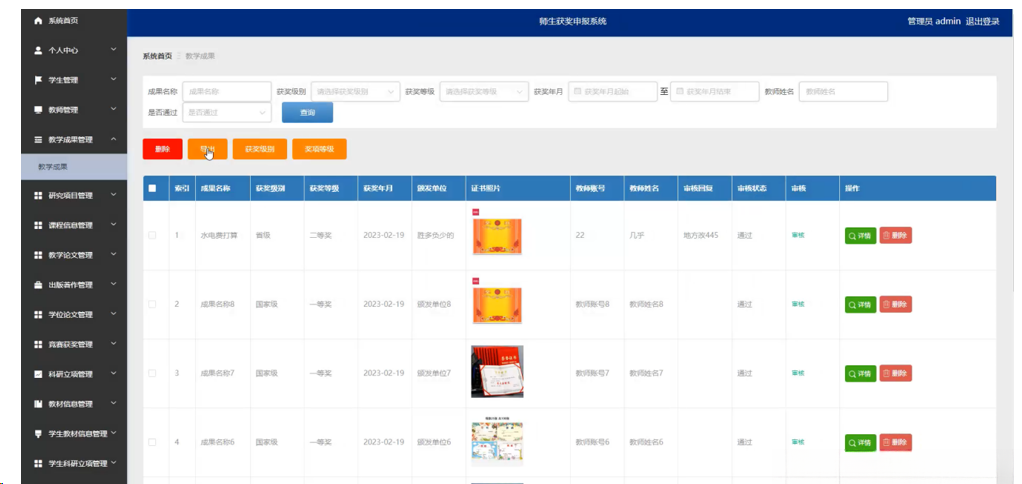Viewport: 1022px width, 484px height.
Task: Focus the 教师姓名 search input
Action: tap(843, 92)
